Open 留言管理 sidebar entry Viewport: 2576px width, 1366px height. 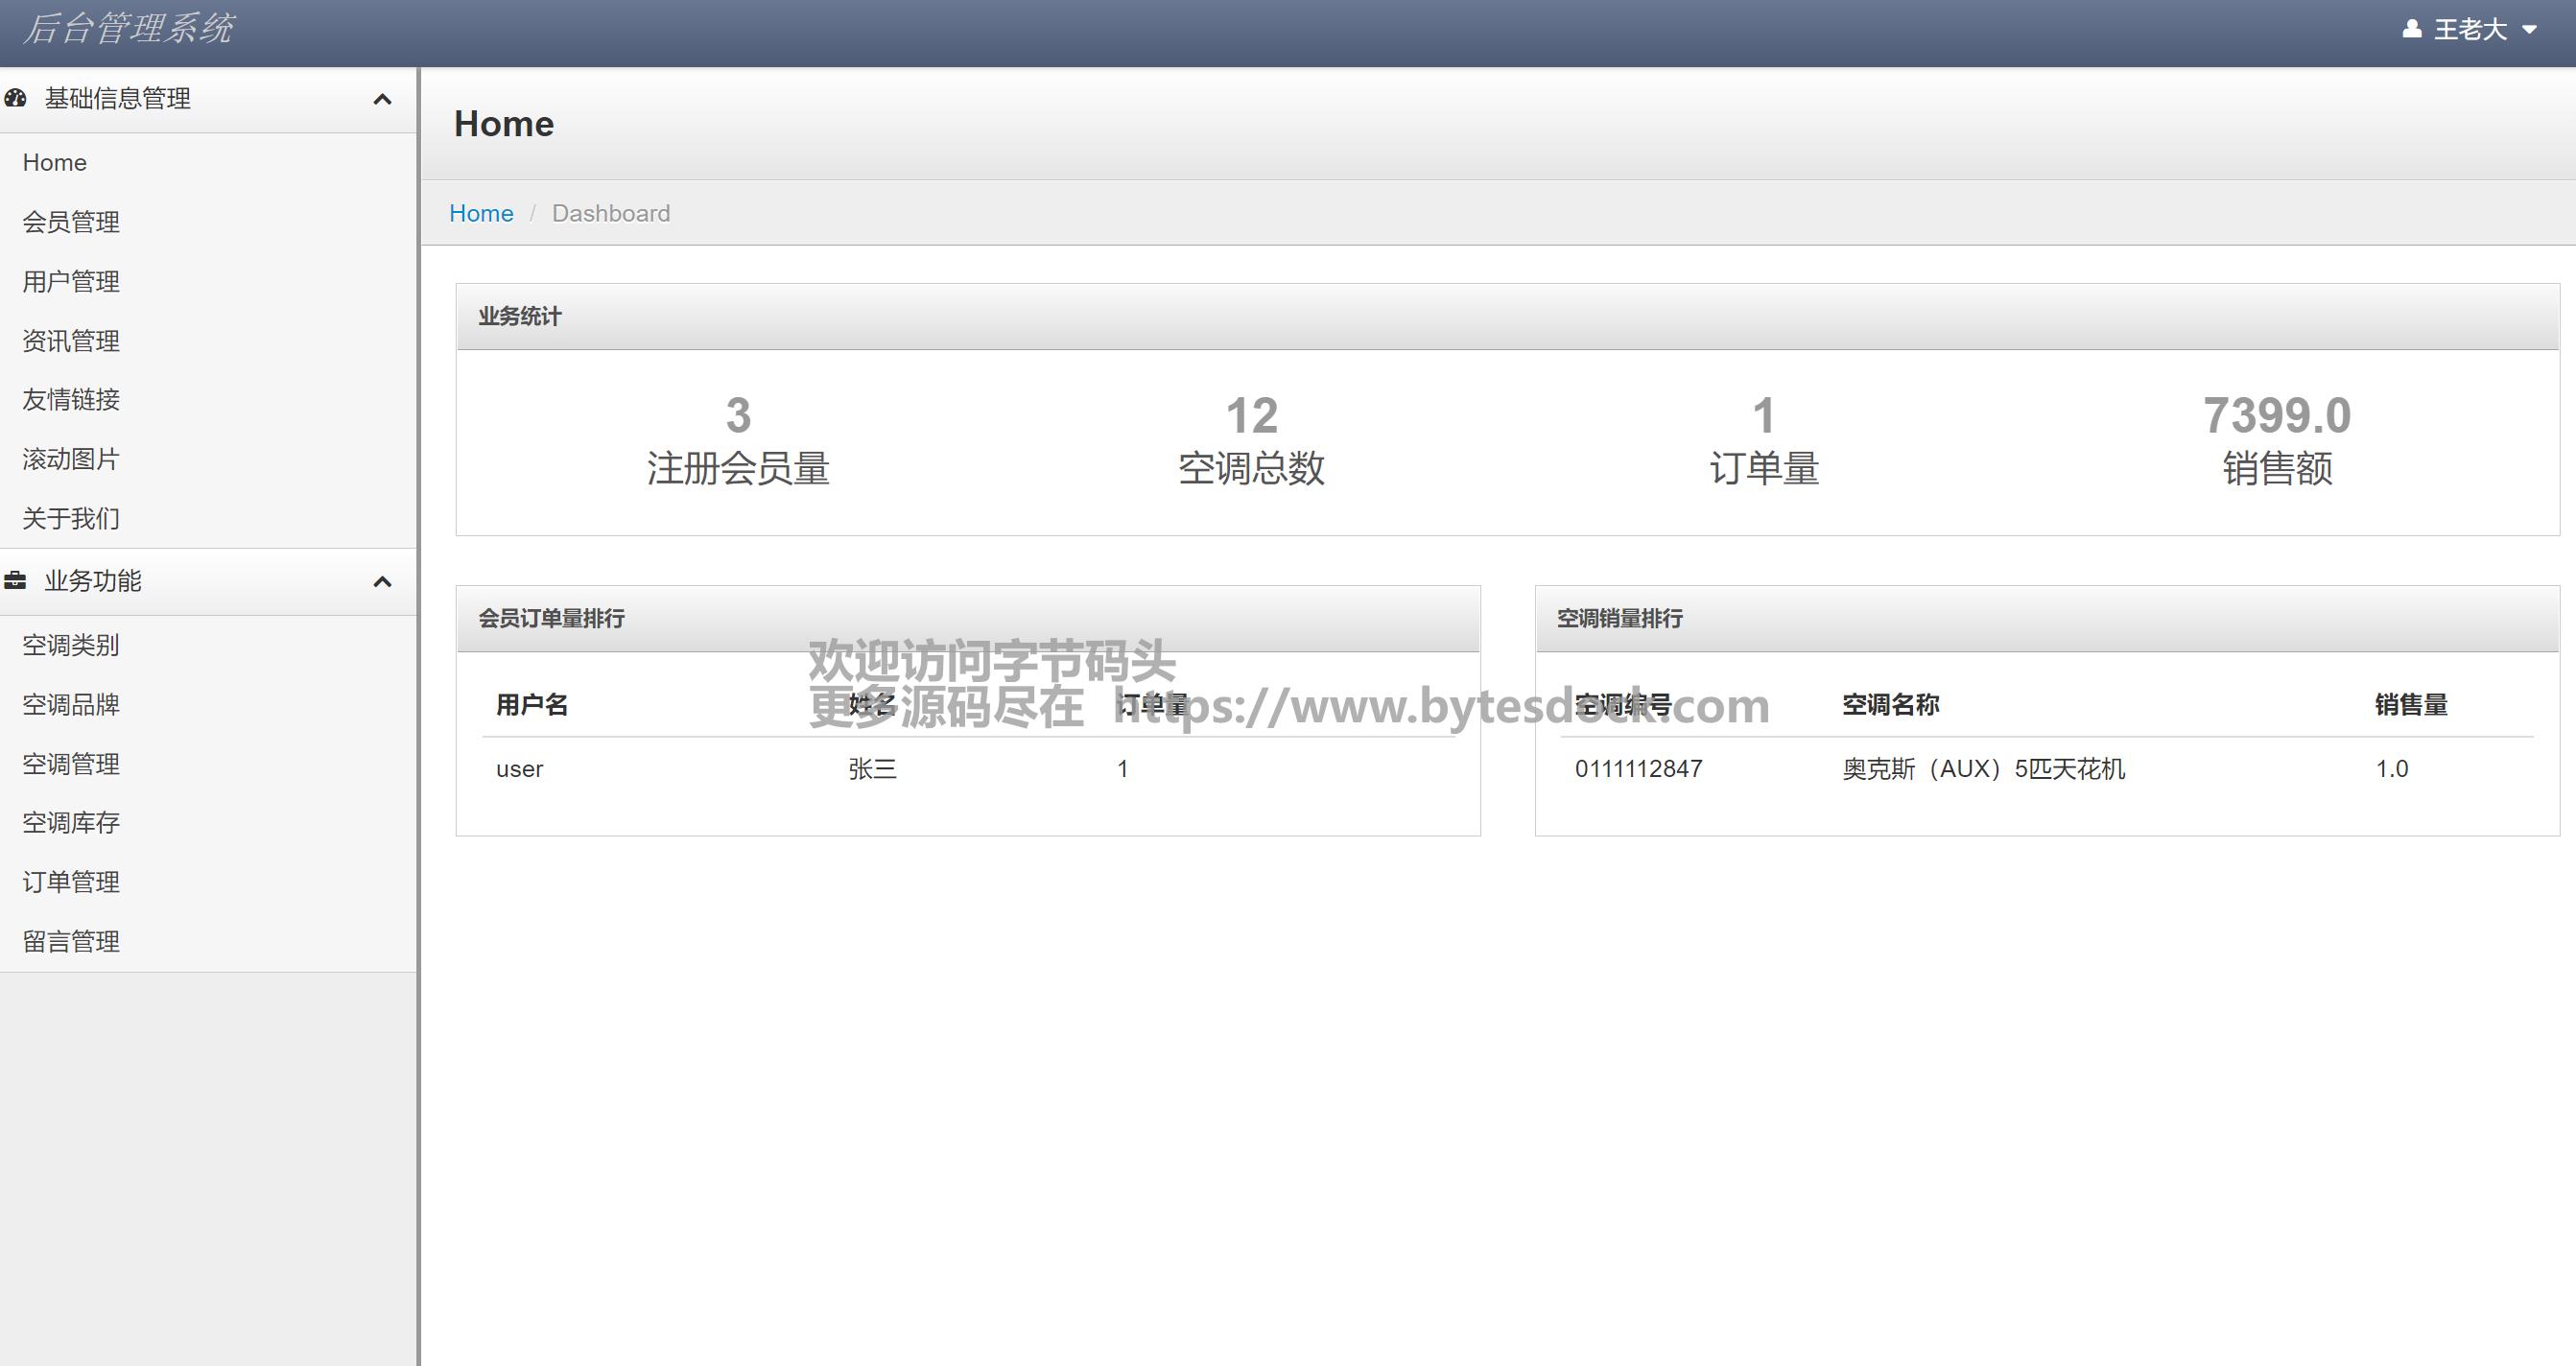(x=71, y=941)
